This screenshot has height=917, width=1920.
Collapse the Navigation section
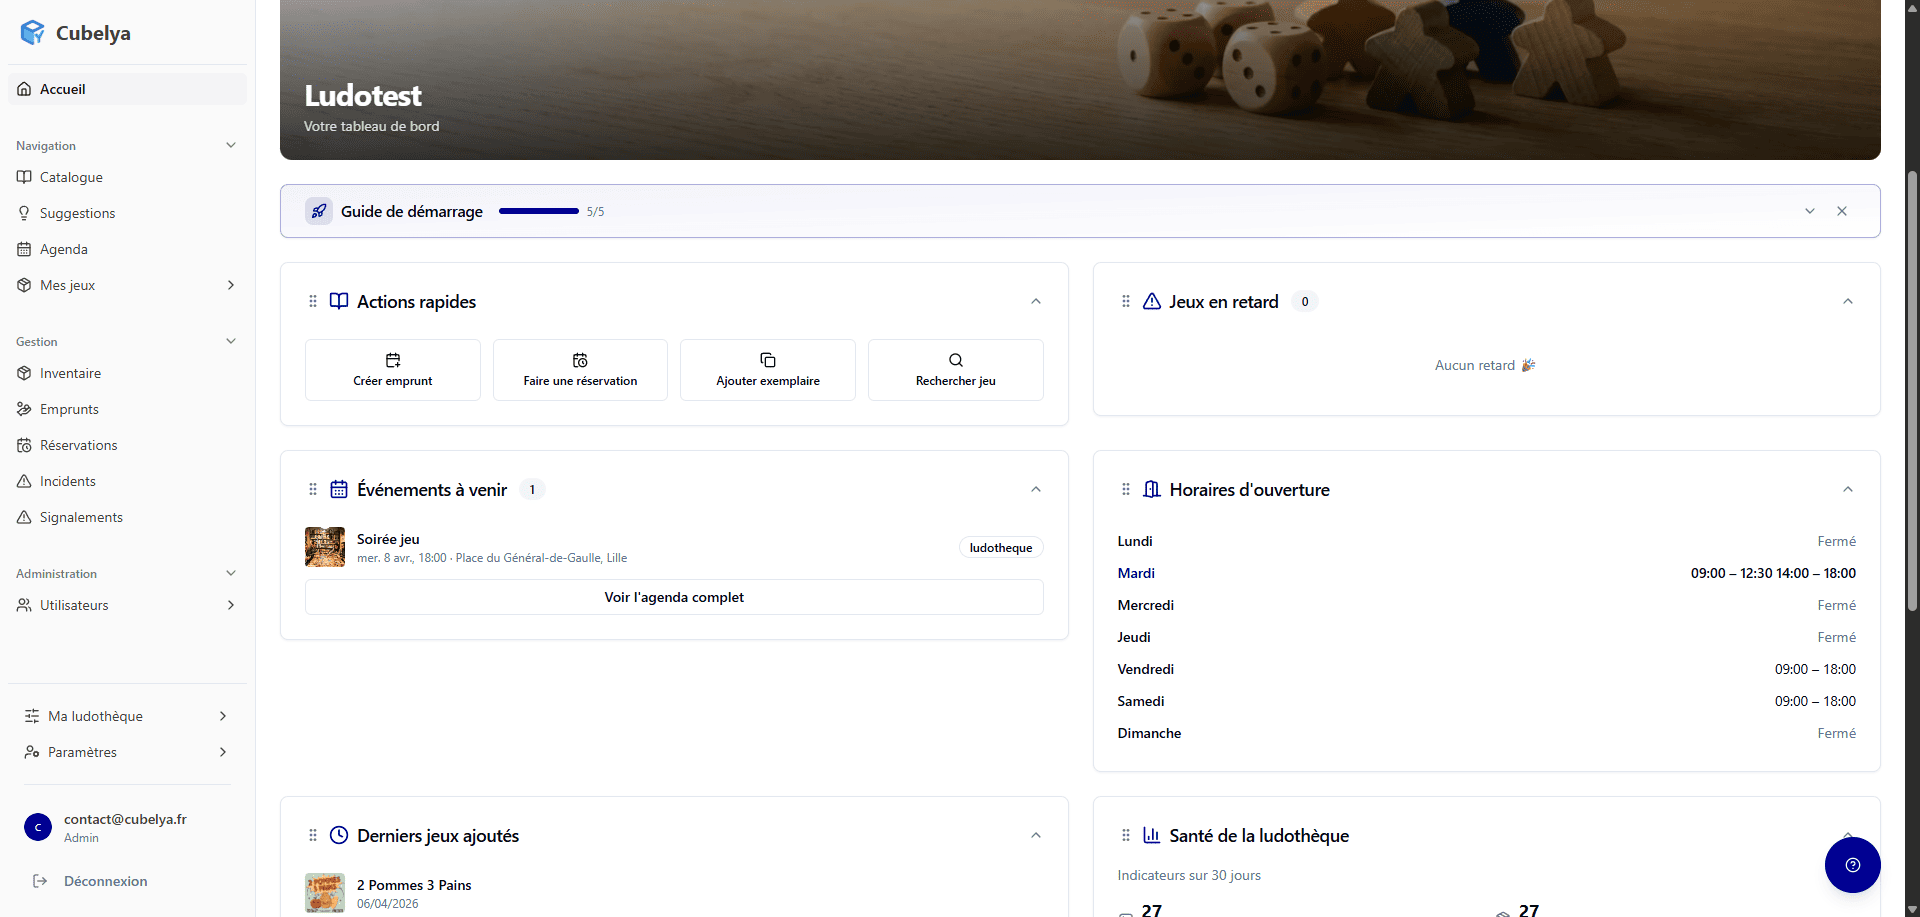(x=231, y=145)
